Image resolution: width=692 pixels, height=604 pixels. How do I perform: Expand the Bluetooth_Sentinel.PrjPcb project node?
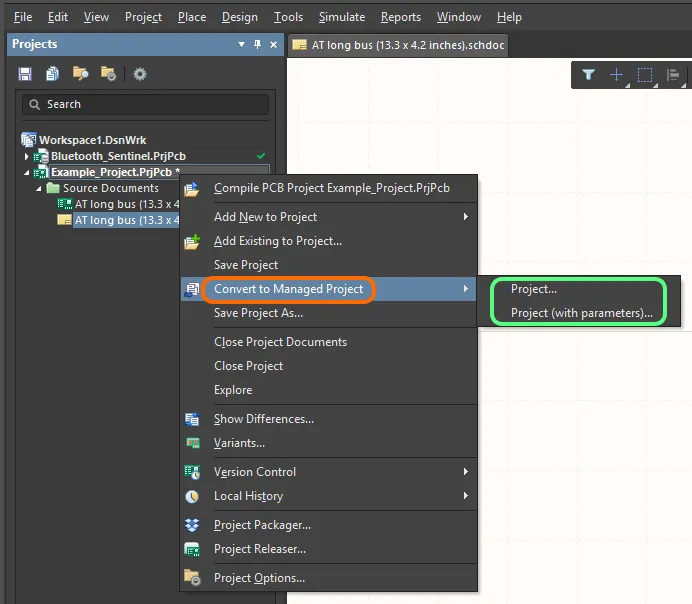tap(26, 156)
